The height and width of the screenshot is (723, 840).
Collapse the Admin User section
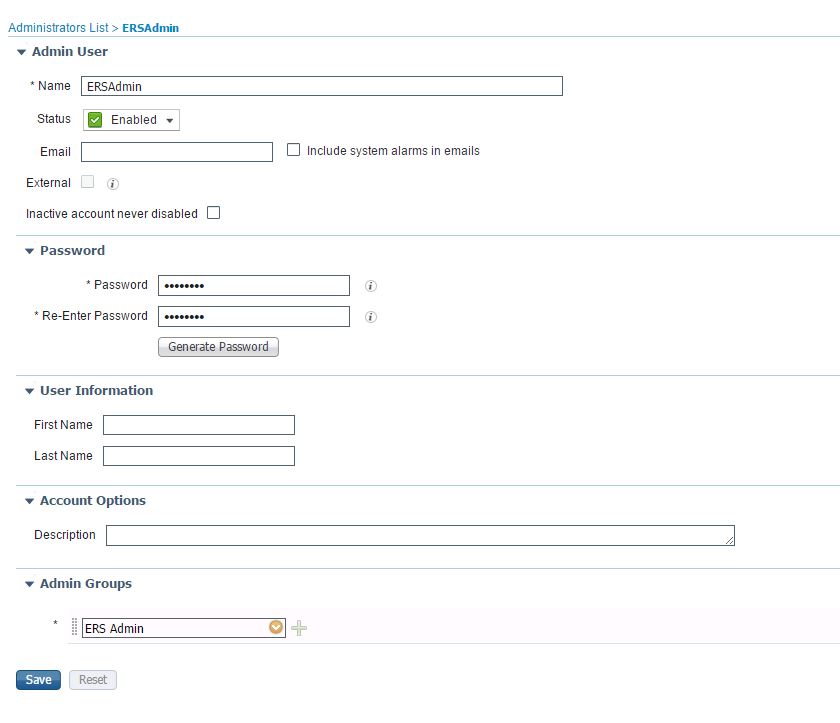point(21,52)
